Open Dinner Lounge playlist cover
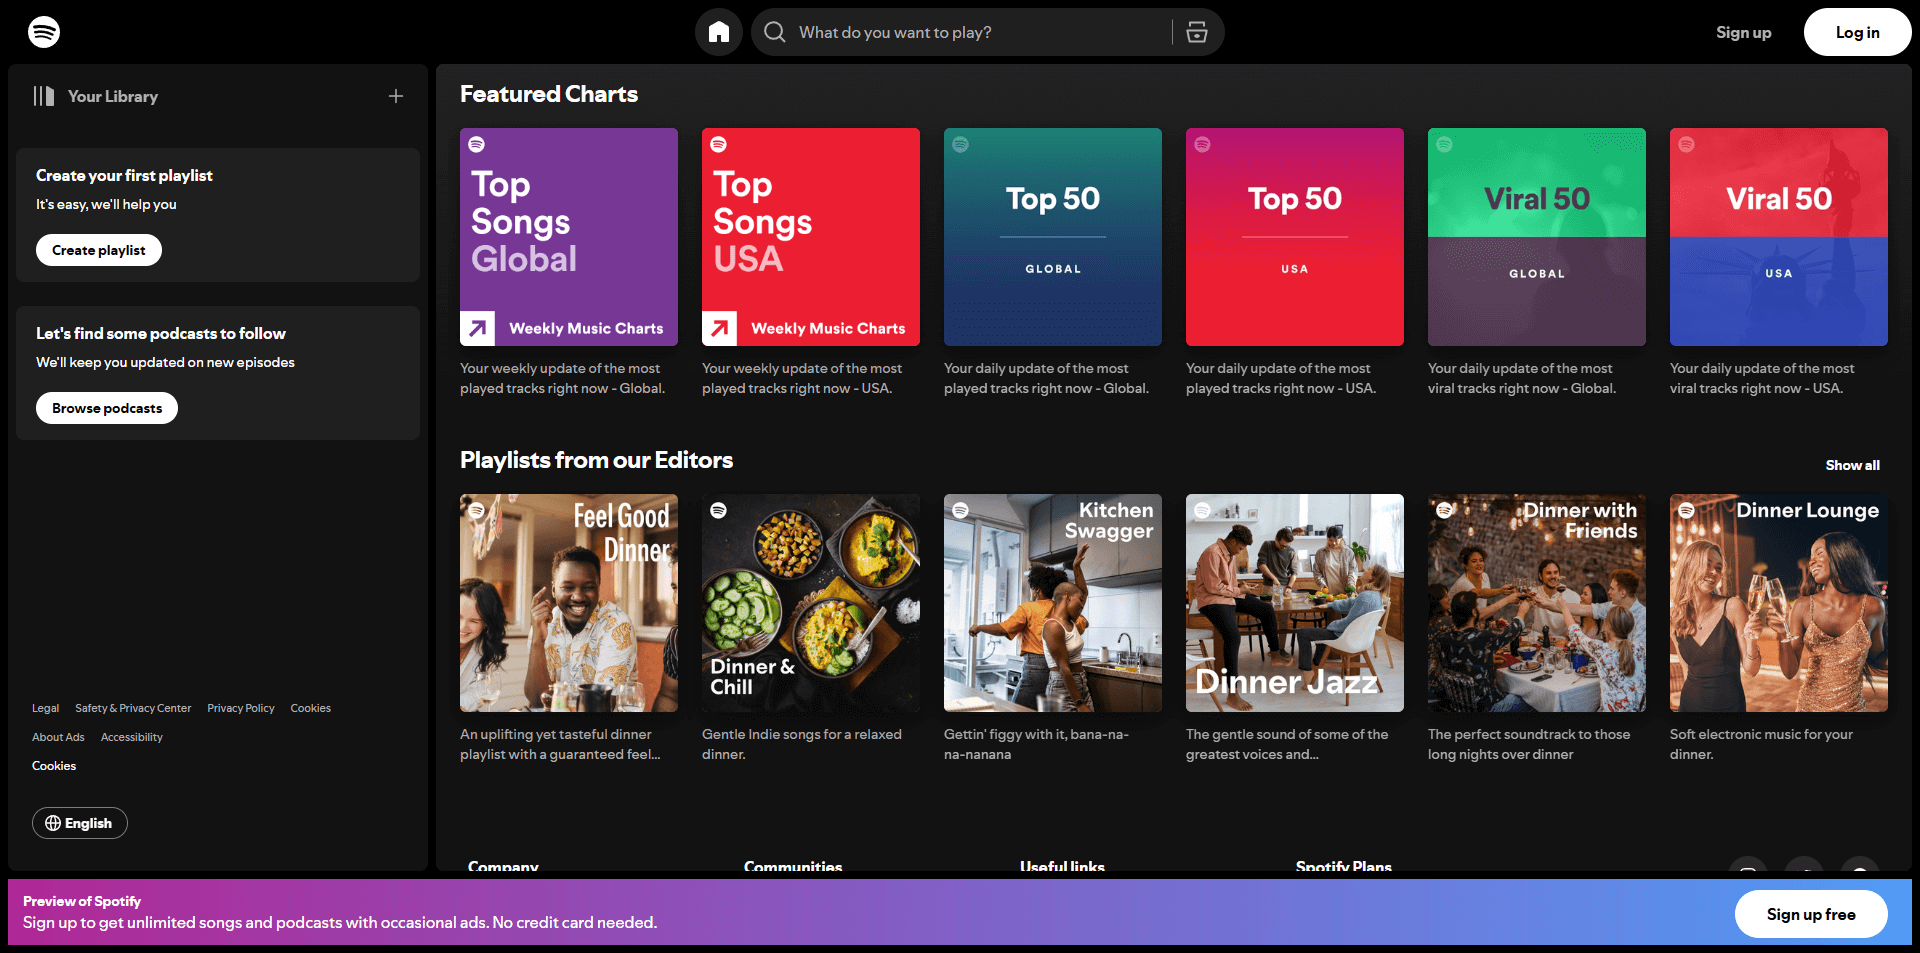Image resolution: width=1920 pixels, height=953 pixels. coord(1779,603)
